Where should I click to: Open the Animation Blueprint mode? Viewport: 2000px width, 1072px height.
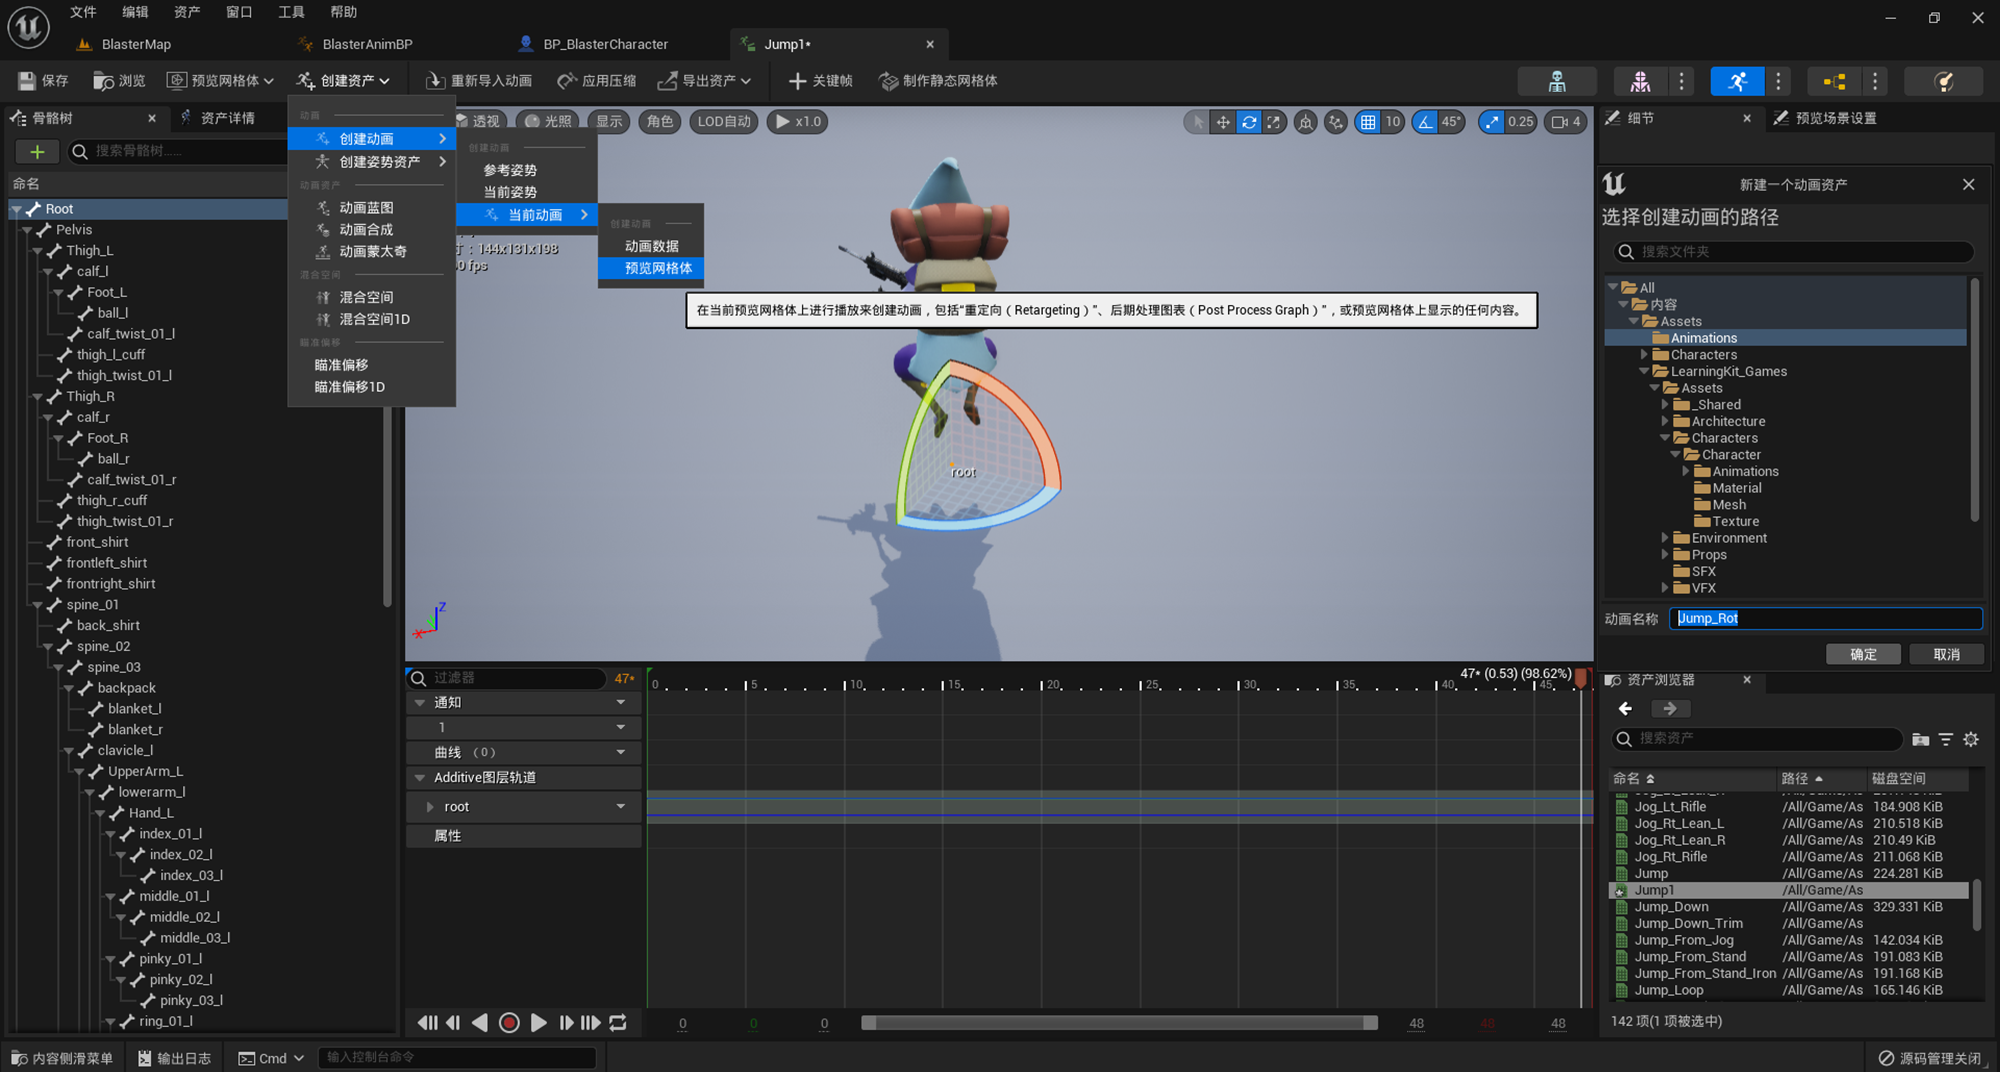pos(1834,81)
